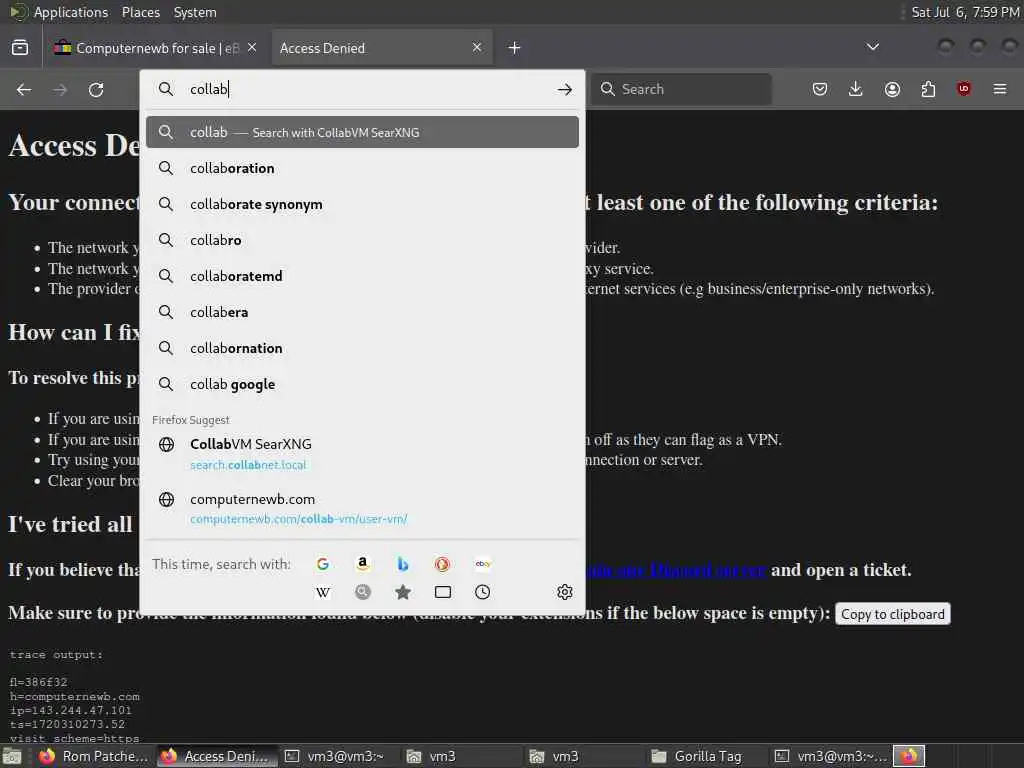Open search settings gear icon
The height and width of the screenshot is (768, 1024).
point(565,592)
